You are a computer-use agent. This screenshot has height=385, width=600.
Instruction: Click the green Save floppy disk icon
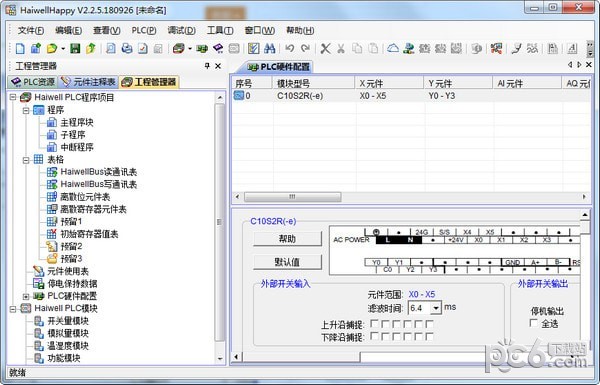[x=75, y=49]
